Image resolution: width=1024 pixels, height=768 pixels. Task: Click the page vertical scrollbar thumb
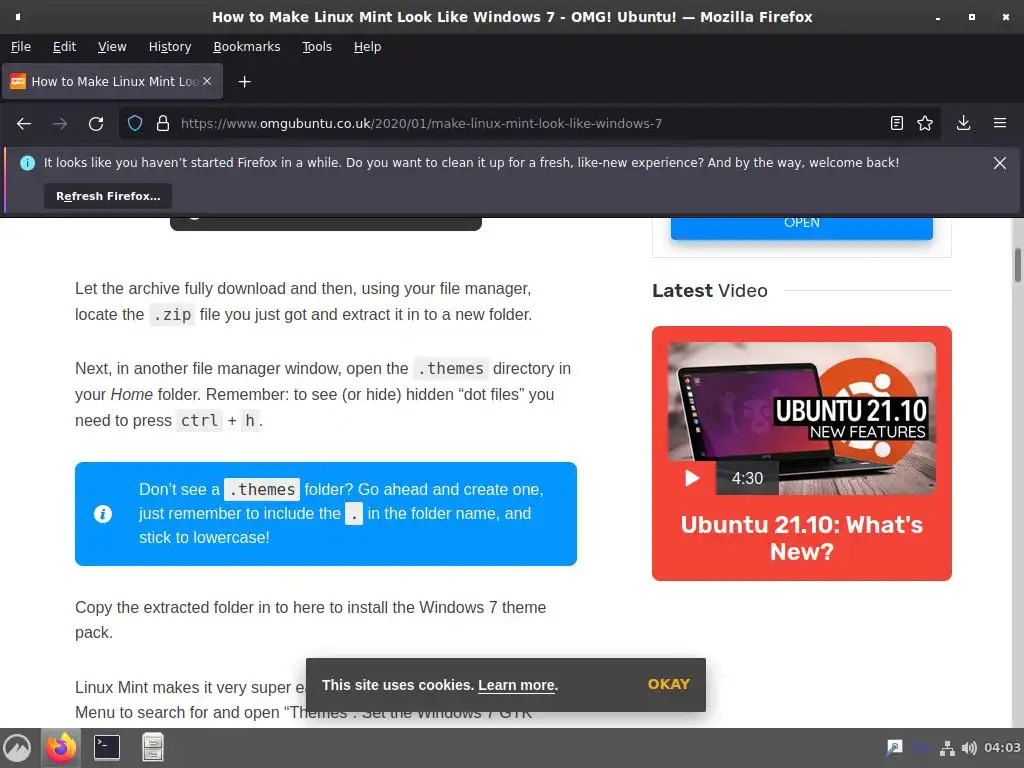(1017, 264)
